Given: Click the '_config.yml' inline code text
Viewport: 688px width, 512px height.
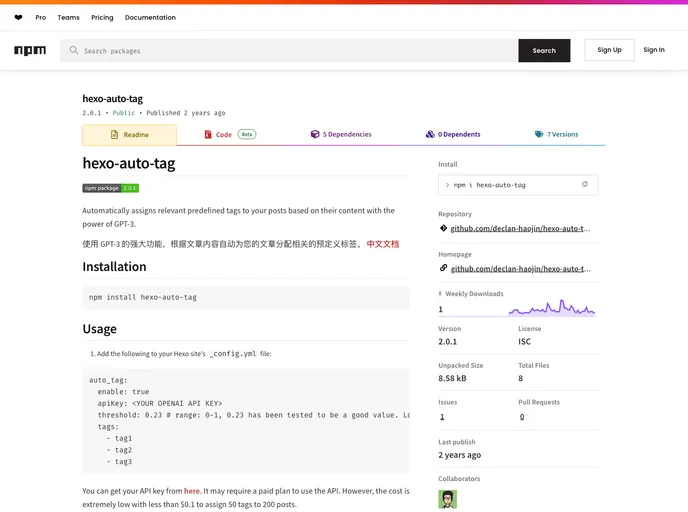Looking at the screenshot, I should click(233, 354).
